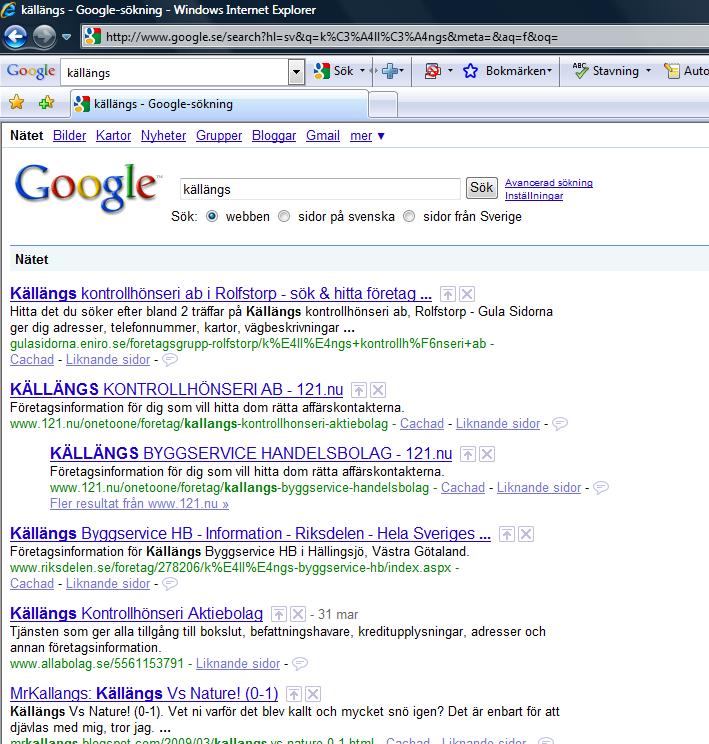709x744 pixels.
Task: Switch to Kartor search
Action: (113, 136)
